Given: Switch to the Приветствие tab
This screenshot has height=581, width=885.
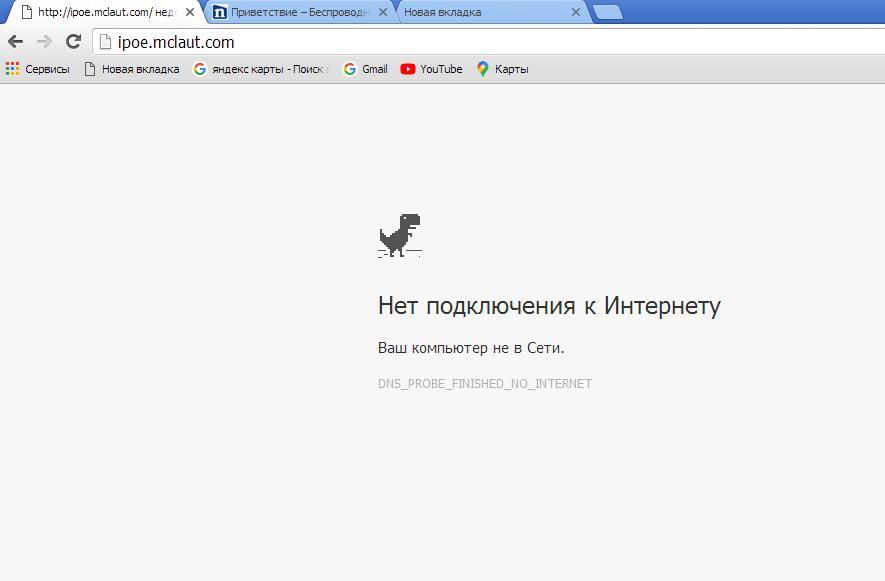Looking at the screenshot, I should tap(299, 12).
